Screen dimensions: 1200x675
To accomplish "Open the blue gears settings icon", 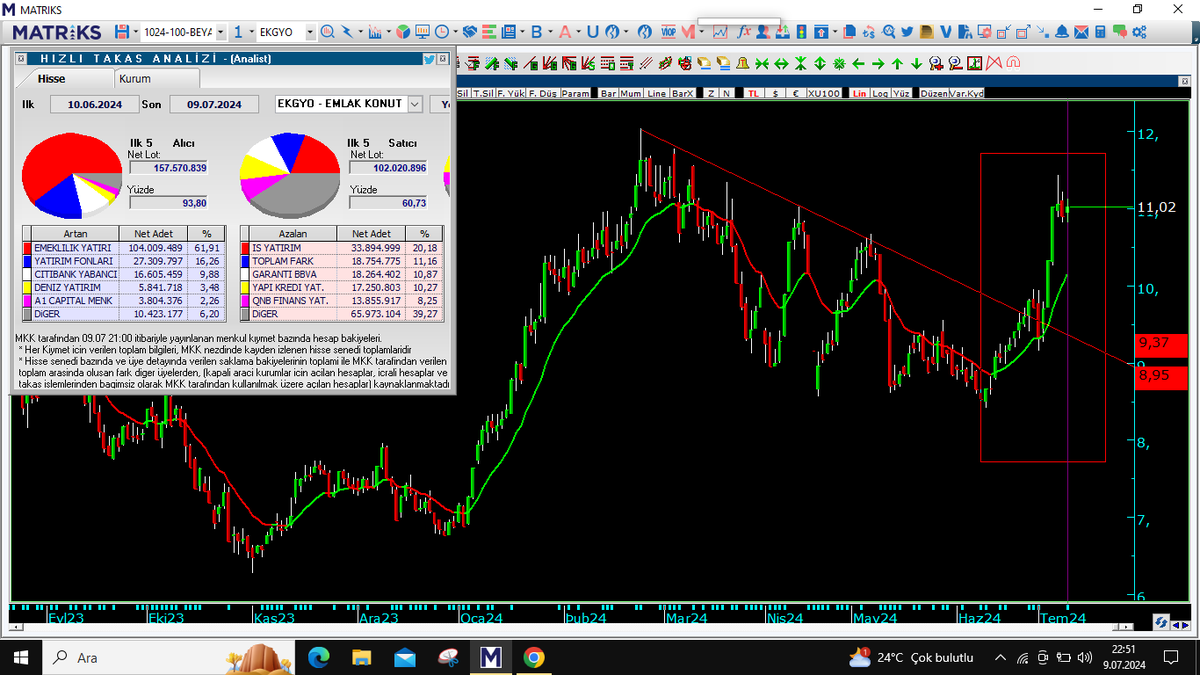I will click(x=1139, y=32).
